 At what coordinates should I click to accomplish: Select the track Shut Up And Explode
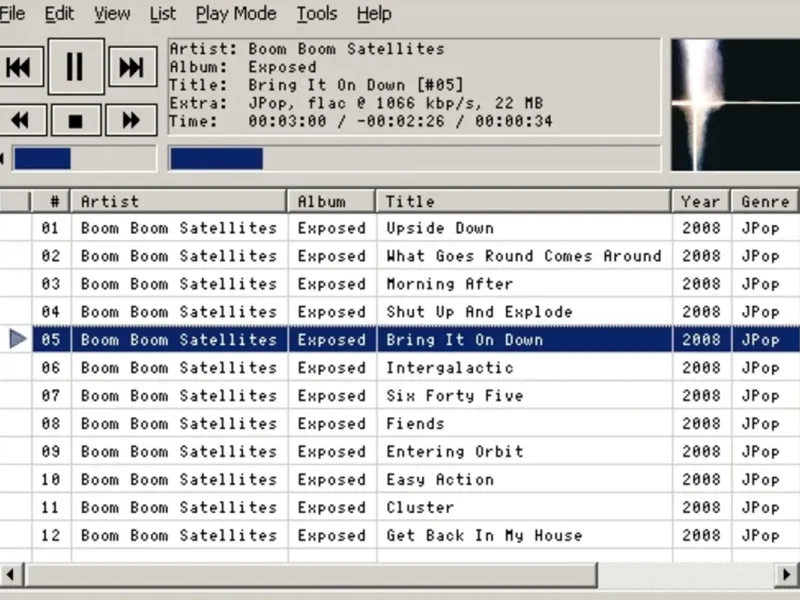click(479, 312)
